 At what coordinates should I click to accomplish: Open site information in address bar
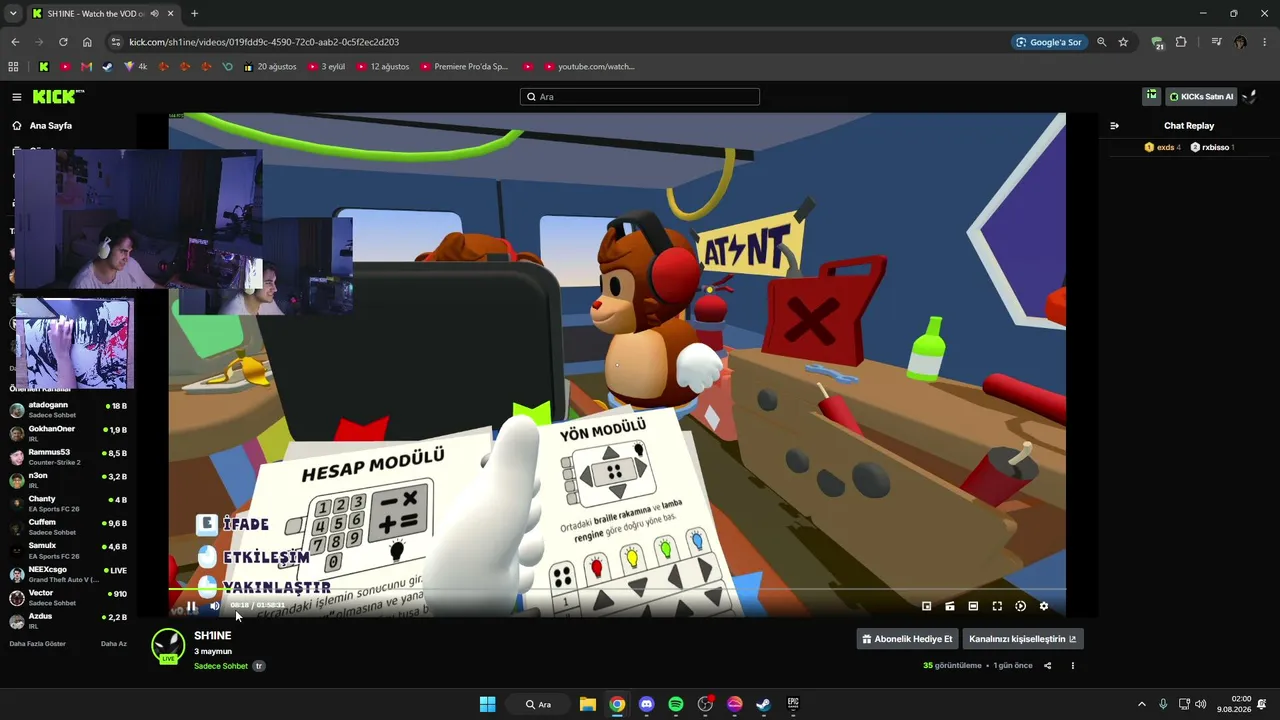pyautogui.click(x=116, y=42)
